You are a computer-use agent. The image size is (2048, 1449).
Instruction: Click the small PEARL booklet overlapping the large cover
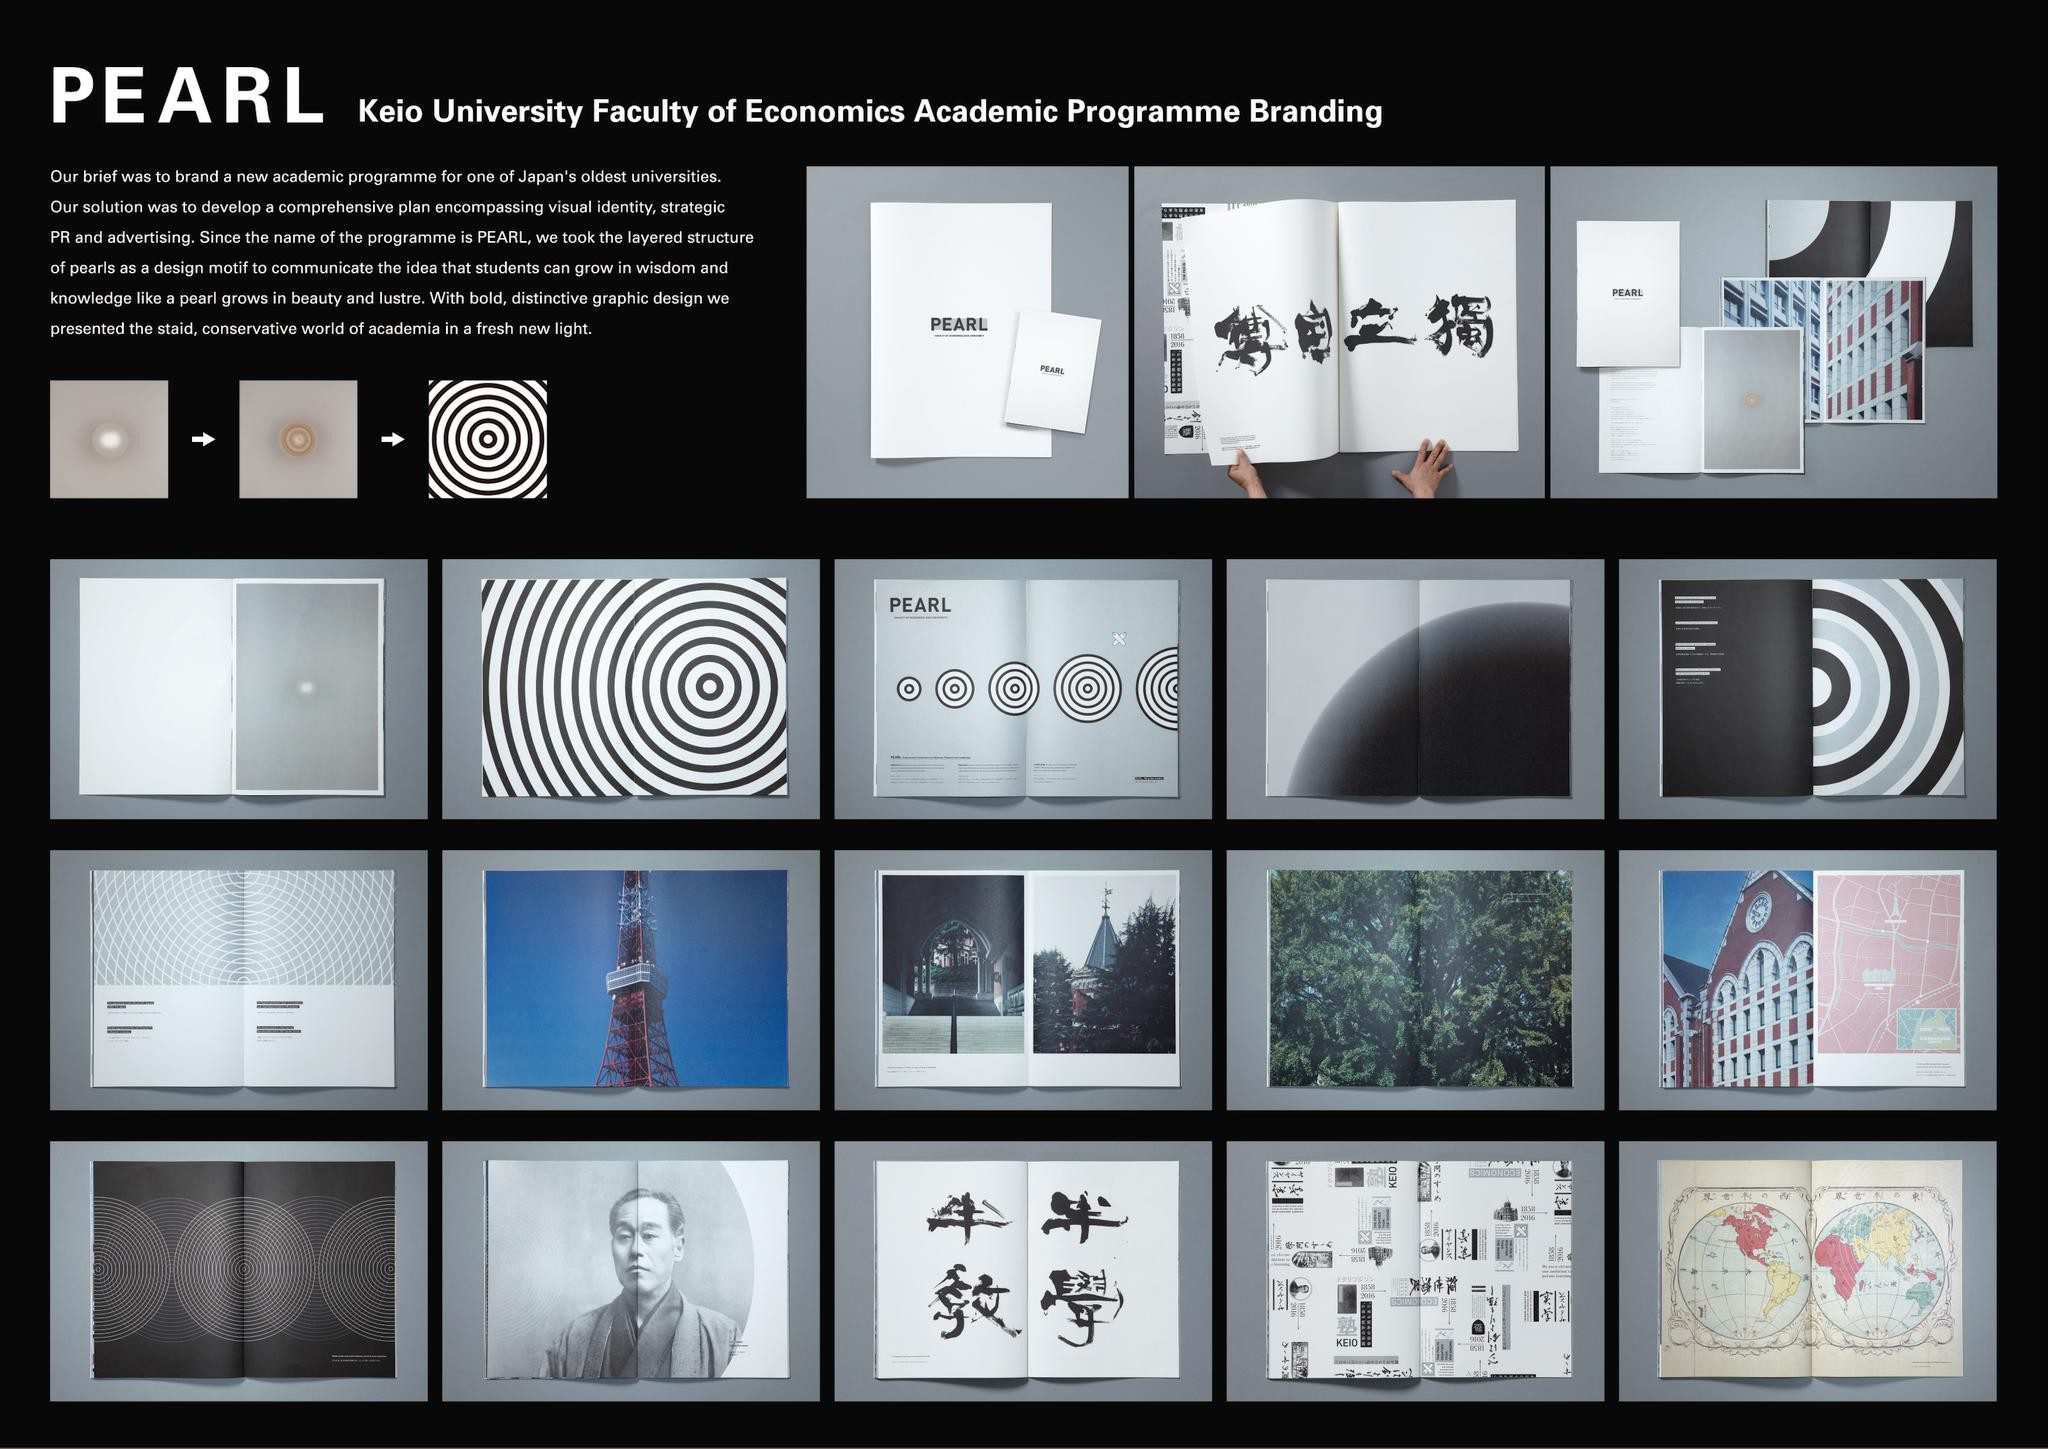pos(1053,370)
